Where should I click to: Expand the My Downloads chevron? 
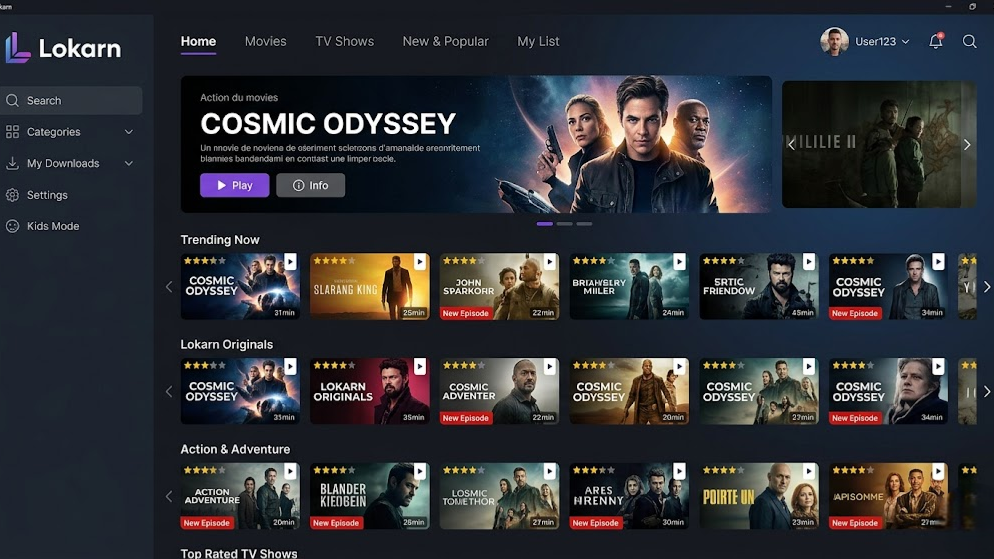129,163
